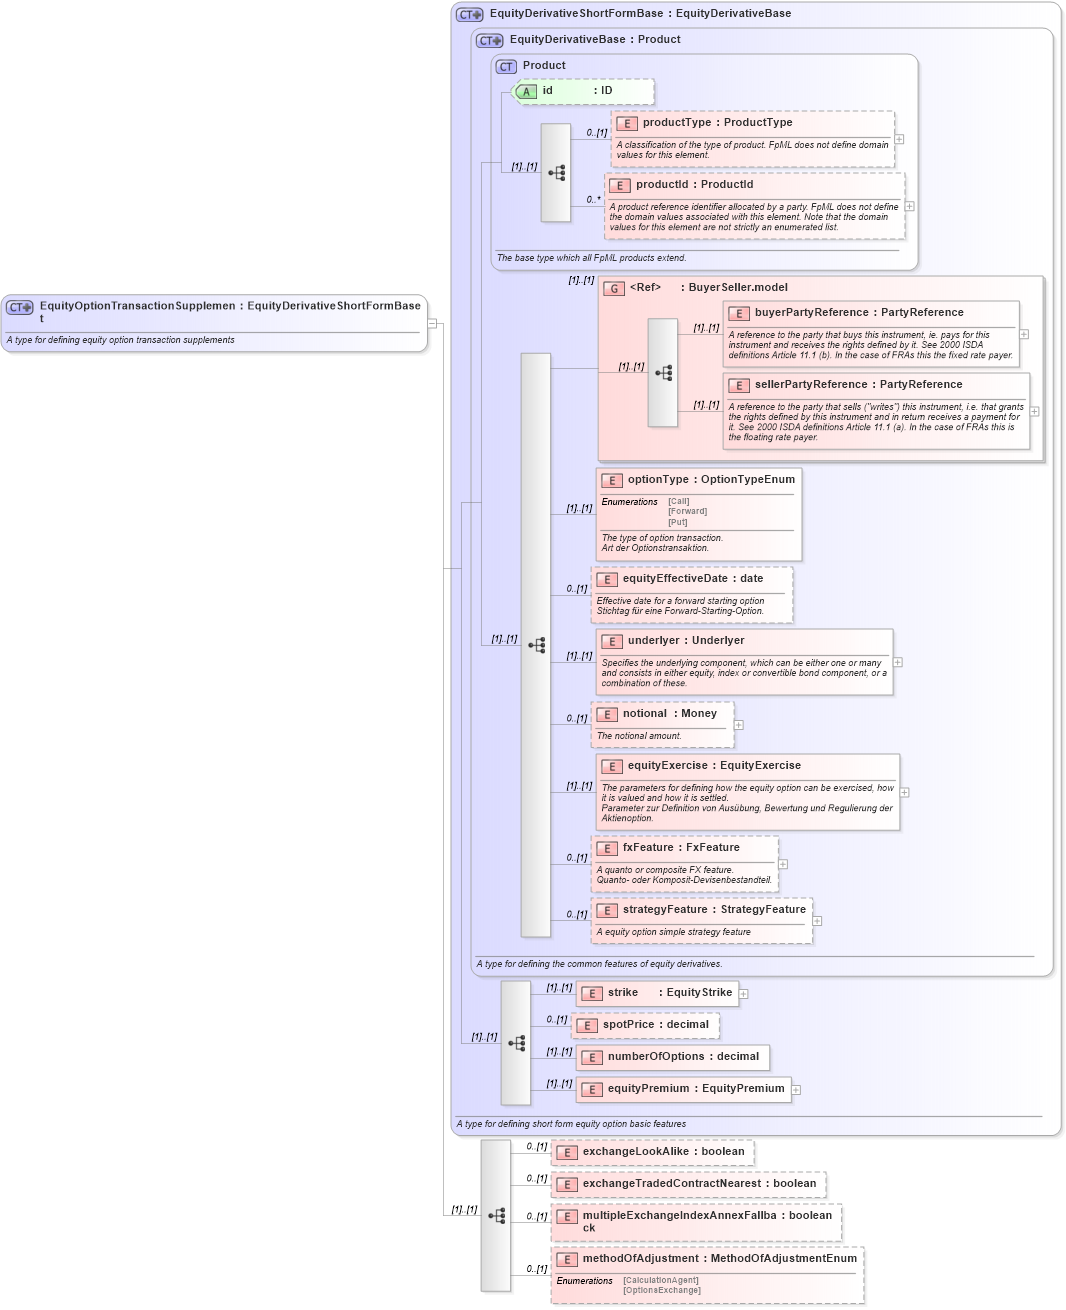Expand the buyerPartyReference element
The width and height of the screenshot is (1066, 1310).
1024,334
